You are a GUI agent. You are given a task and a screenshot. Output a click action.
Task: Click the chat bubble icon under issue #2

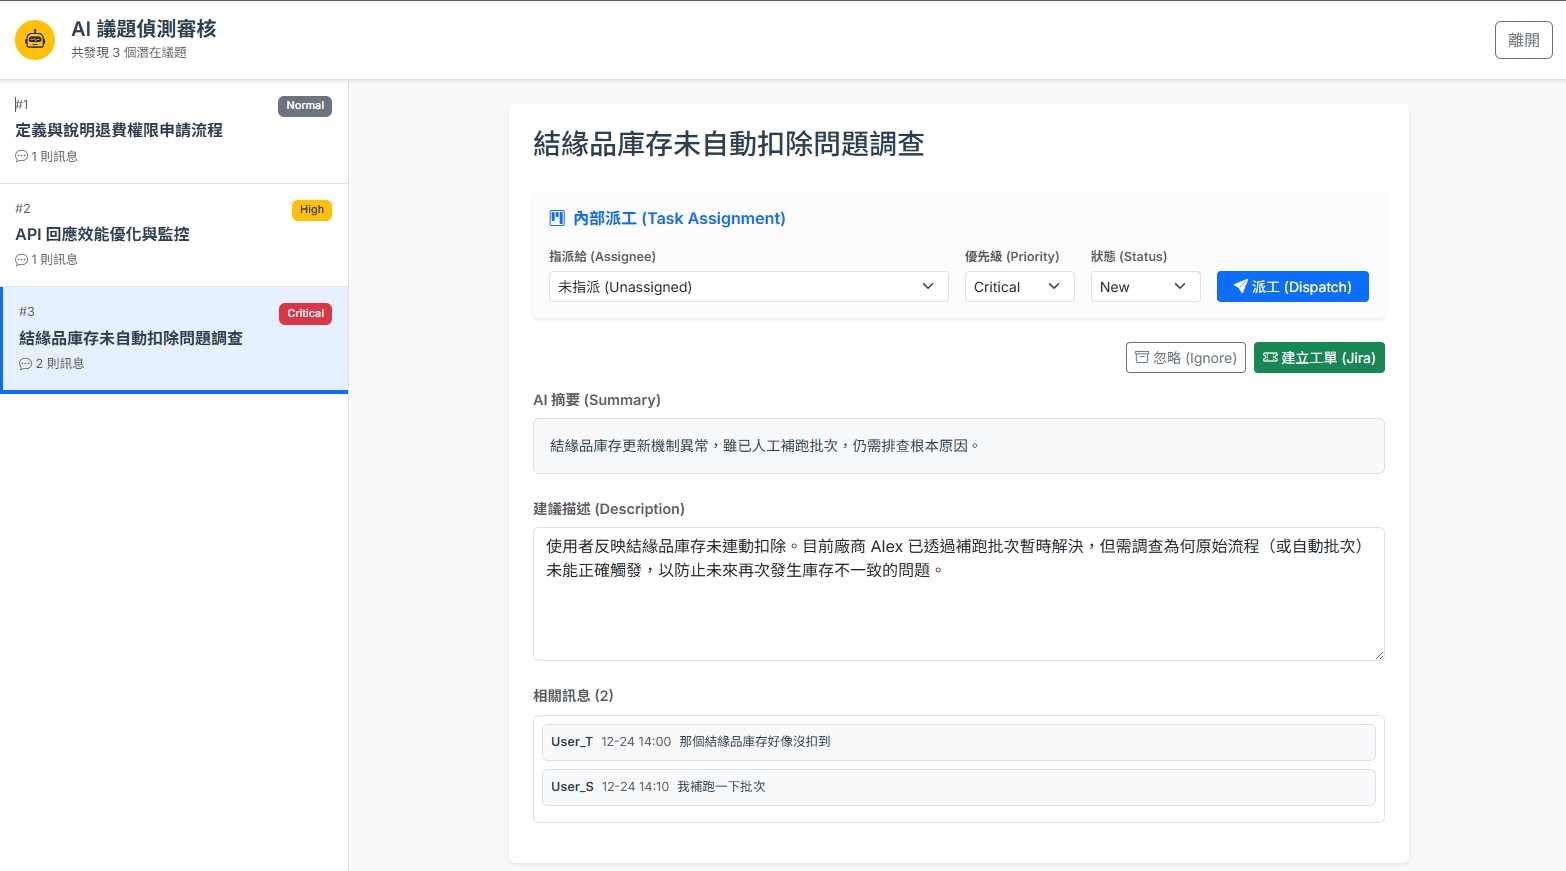tap(21, 259)
